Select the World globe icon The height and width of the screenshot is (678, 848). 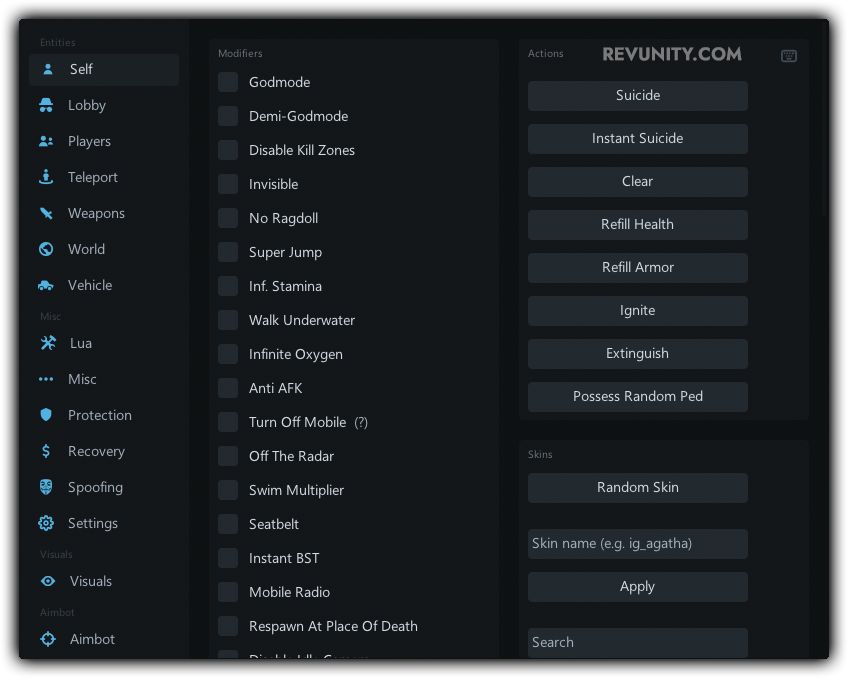(x=46, y=249)
